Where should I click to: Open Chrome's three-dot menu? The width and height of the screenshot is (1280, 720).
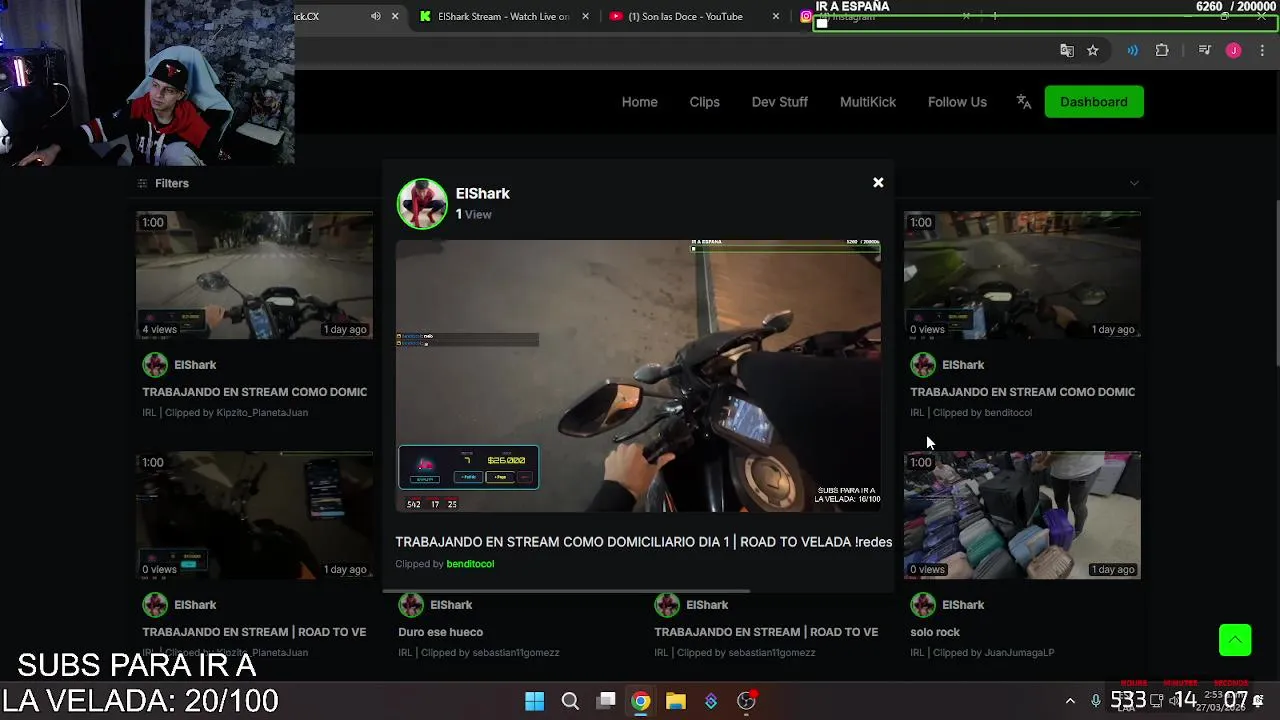tap(1262, 51)
